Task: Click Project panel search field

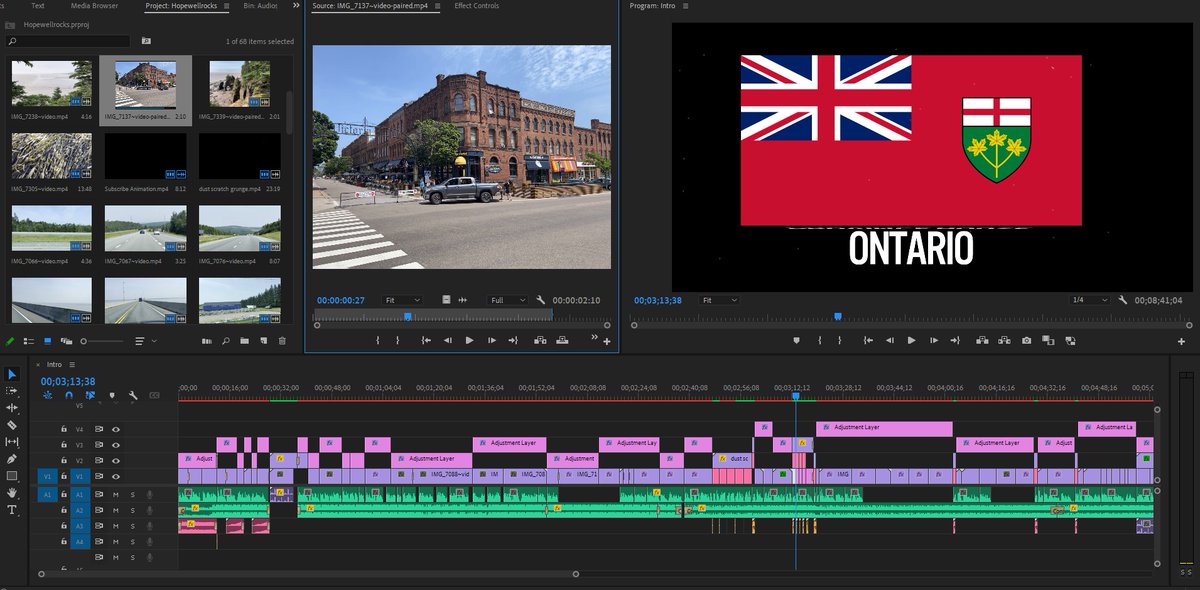Action: [x=68, y=41]
